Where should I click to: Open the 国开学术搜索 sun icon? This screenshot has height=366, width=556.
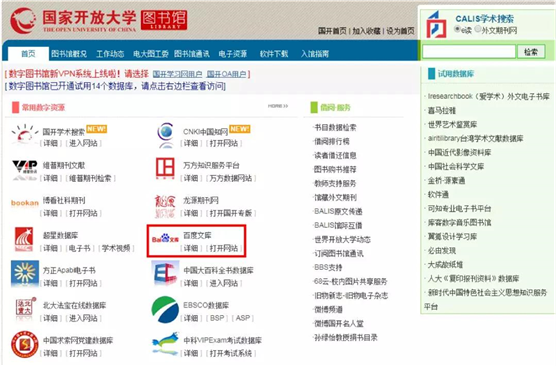pyautogui.click(x=24, y=134)
